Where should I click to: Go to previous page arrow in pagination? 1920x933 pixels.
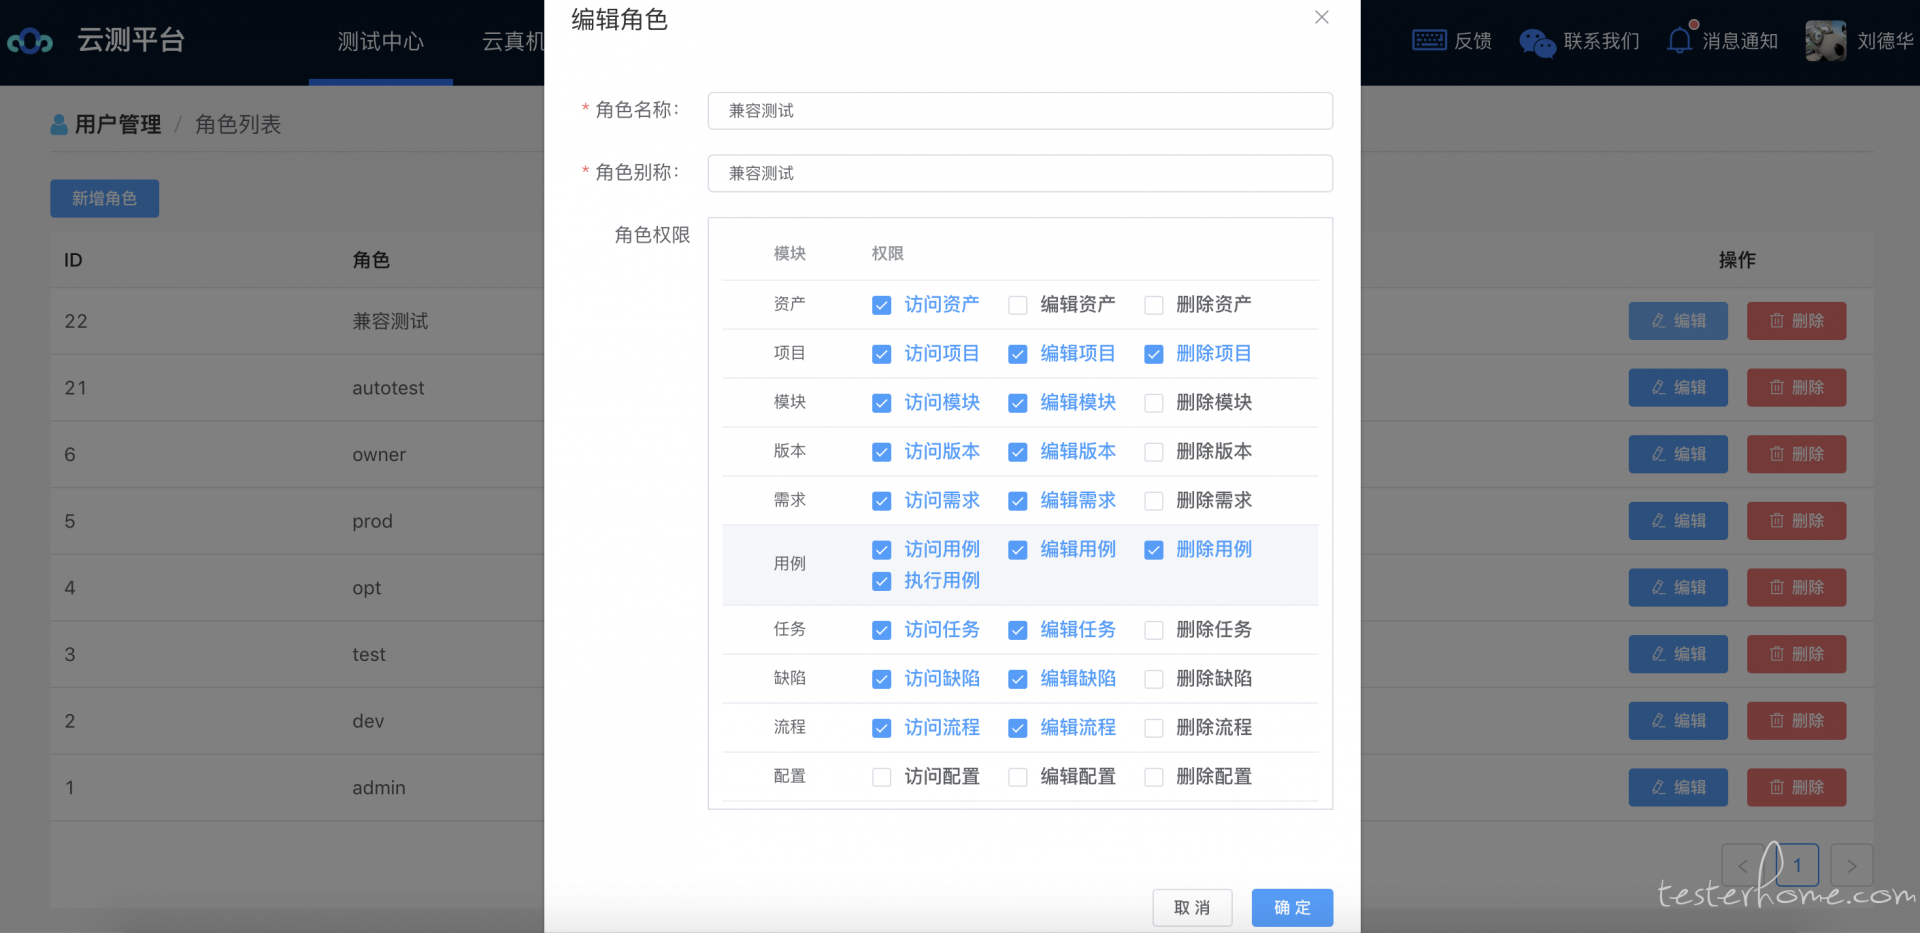[x=1742, y=865]
